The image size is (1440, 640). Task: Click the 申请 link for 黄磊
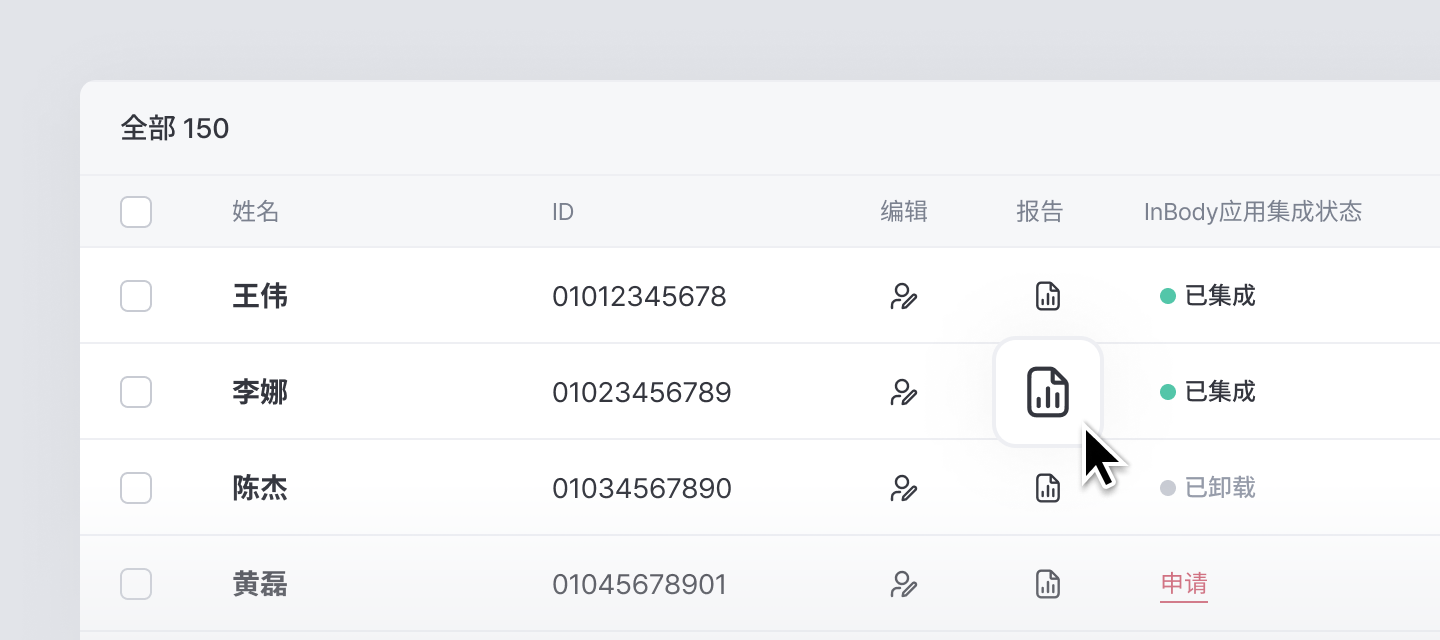tap(1184, 584)
